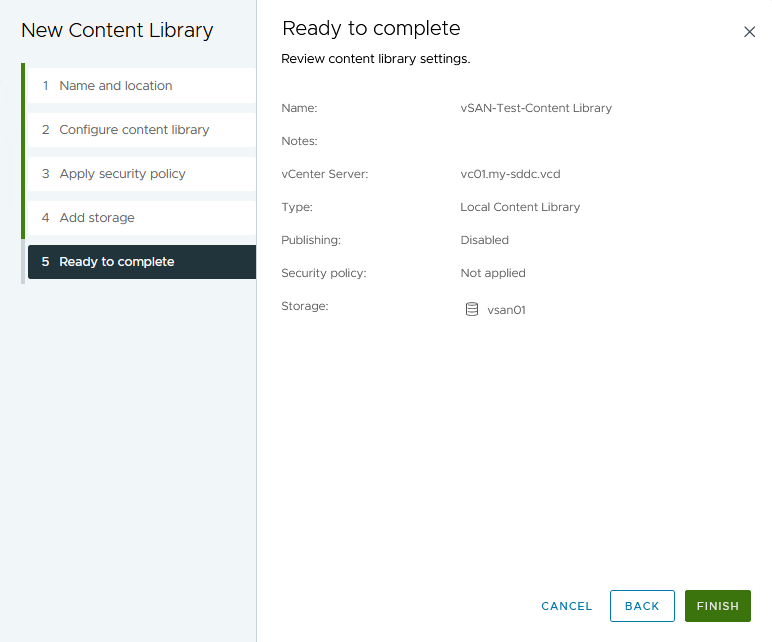
Task: Click the Publishing Disabled value
Action: (x=484, y=240)
